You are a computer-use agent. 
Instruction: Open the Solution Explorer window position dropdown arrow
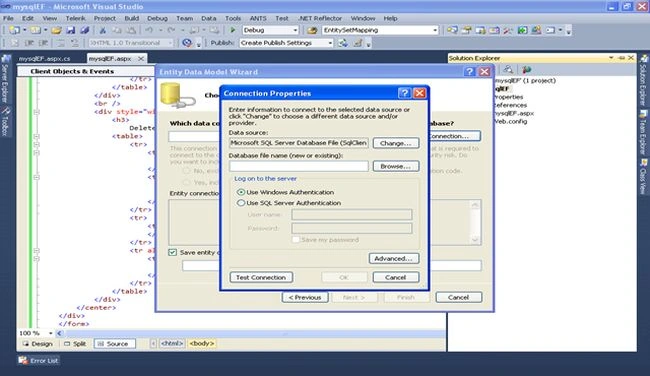click(x=611, y=58)
